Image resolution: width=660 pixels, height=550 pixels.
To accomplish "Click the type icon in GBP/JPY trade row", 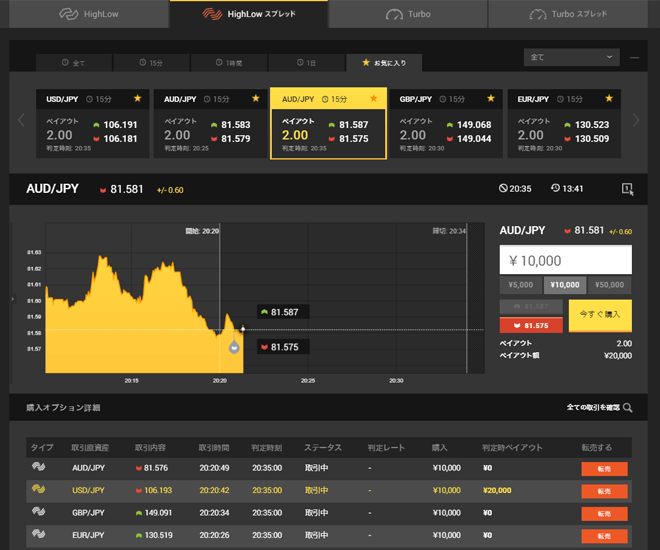I will click(38, 511).
